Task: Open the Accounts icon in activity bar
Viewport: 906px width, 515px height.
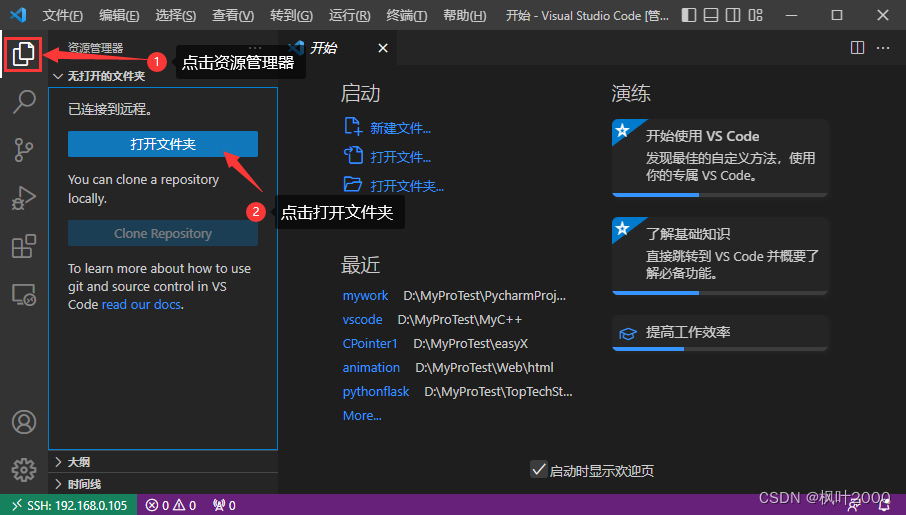Action: 24,422
